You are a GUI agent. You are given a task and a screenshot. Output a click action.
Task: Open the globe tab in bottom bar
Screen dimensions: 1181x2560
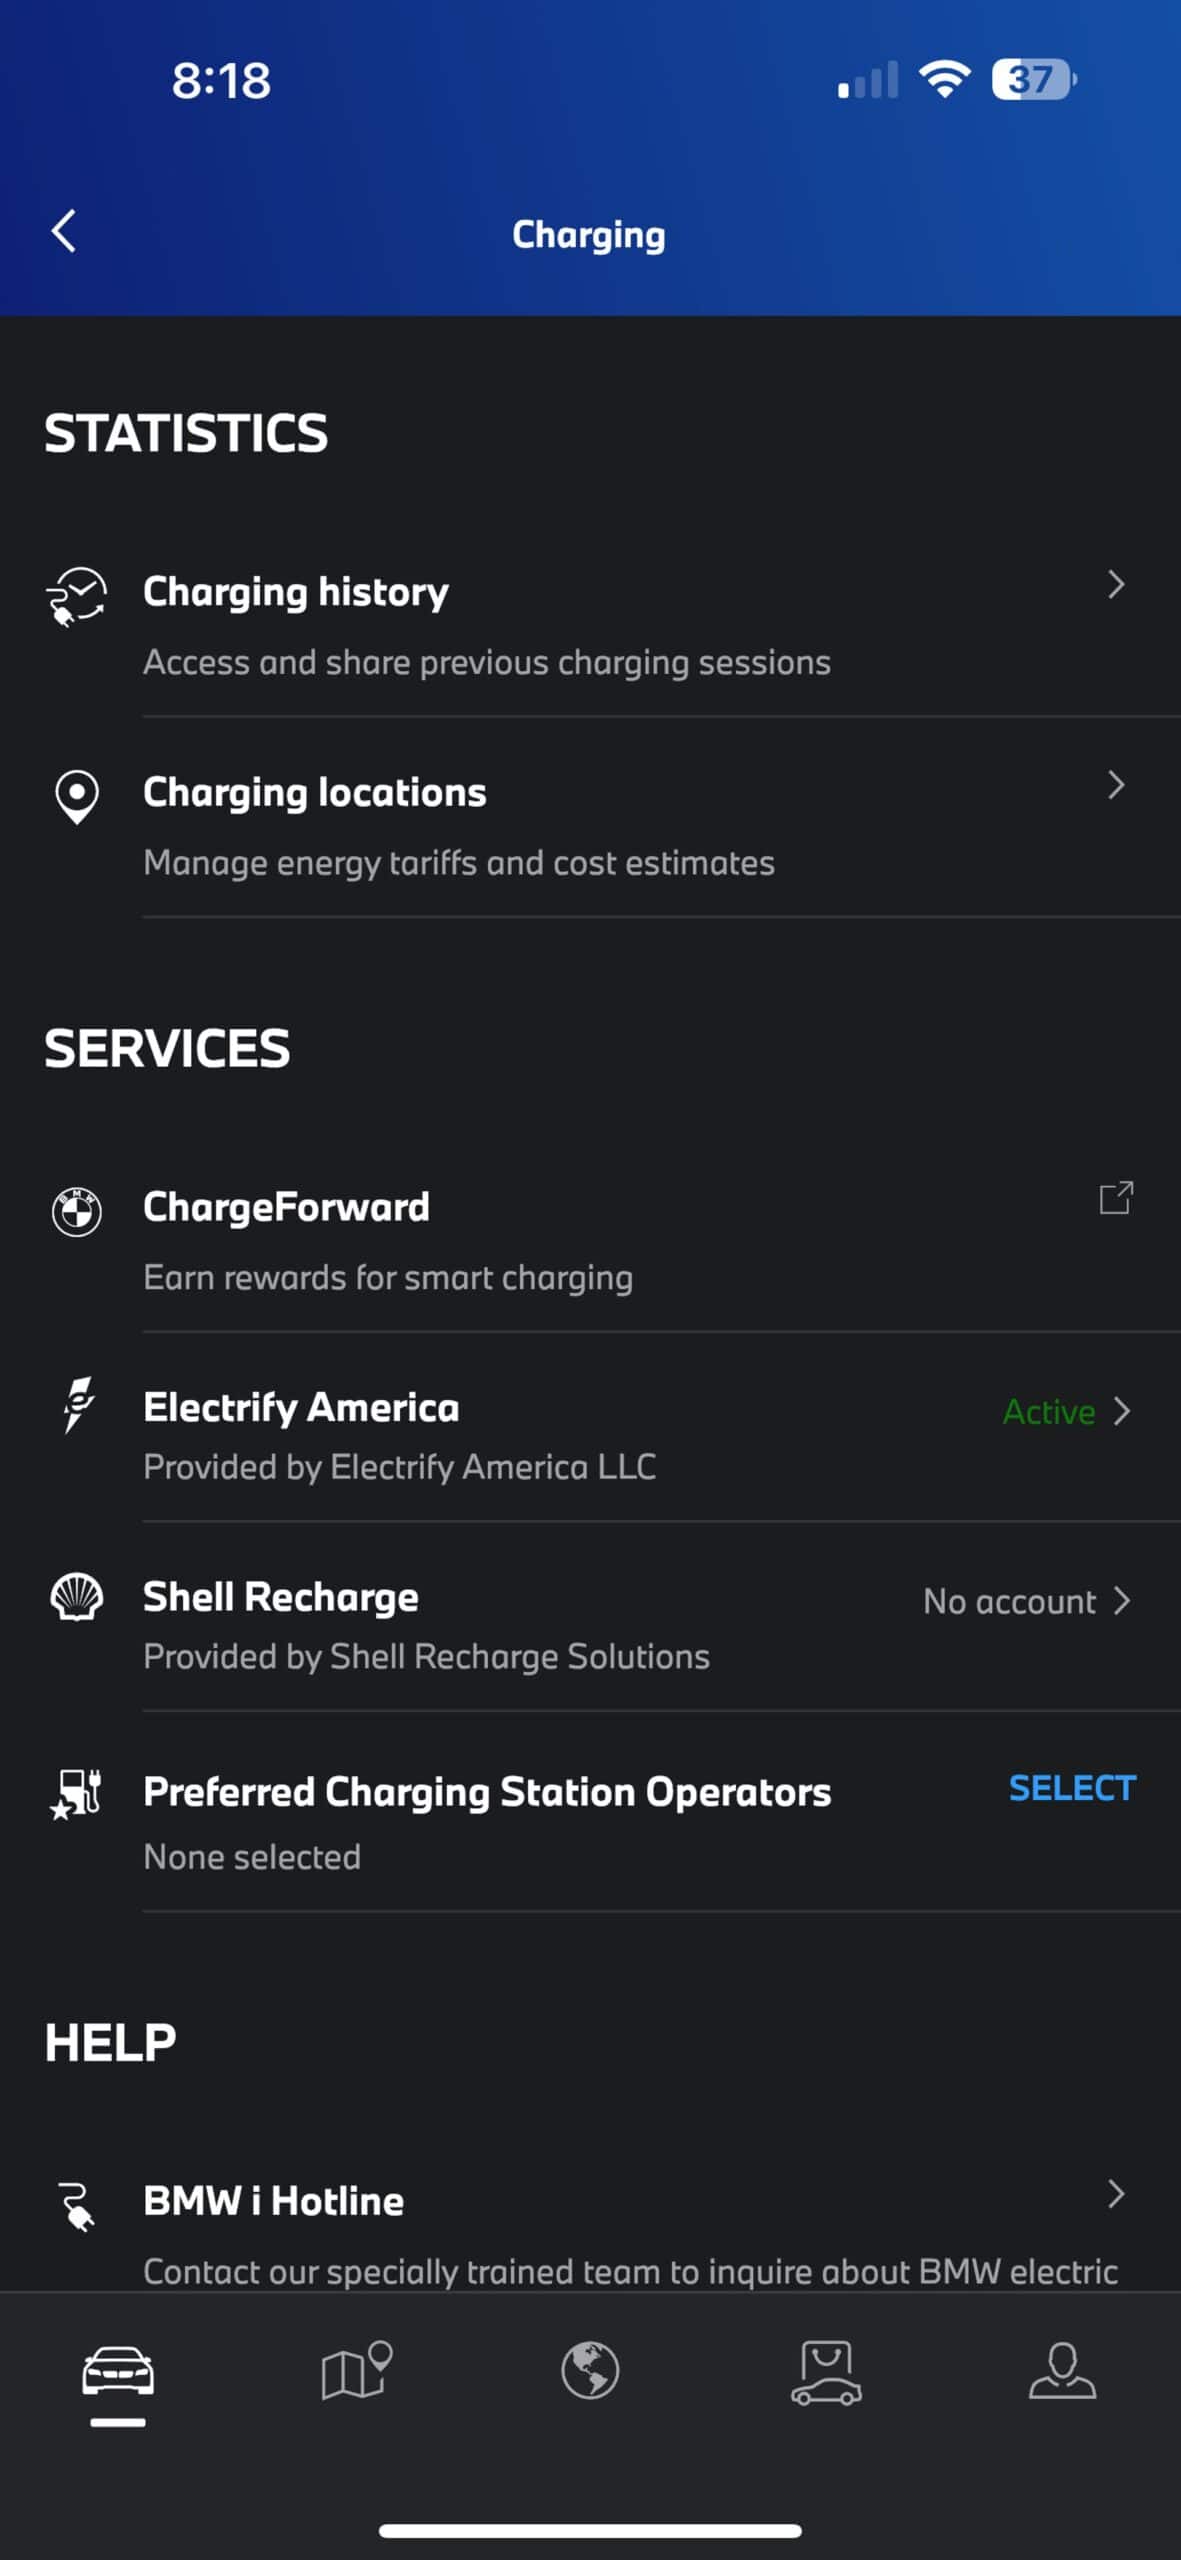(x=590, y=2372)
